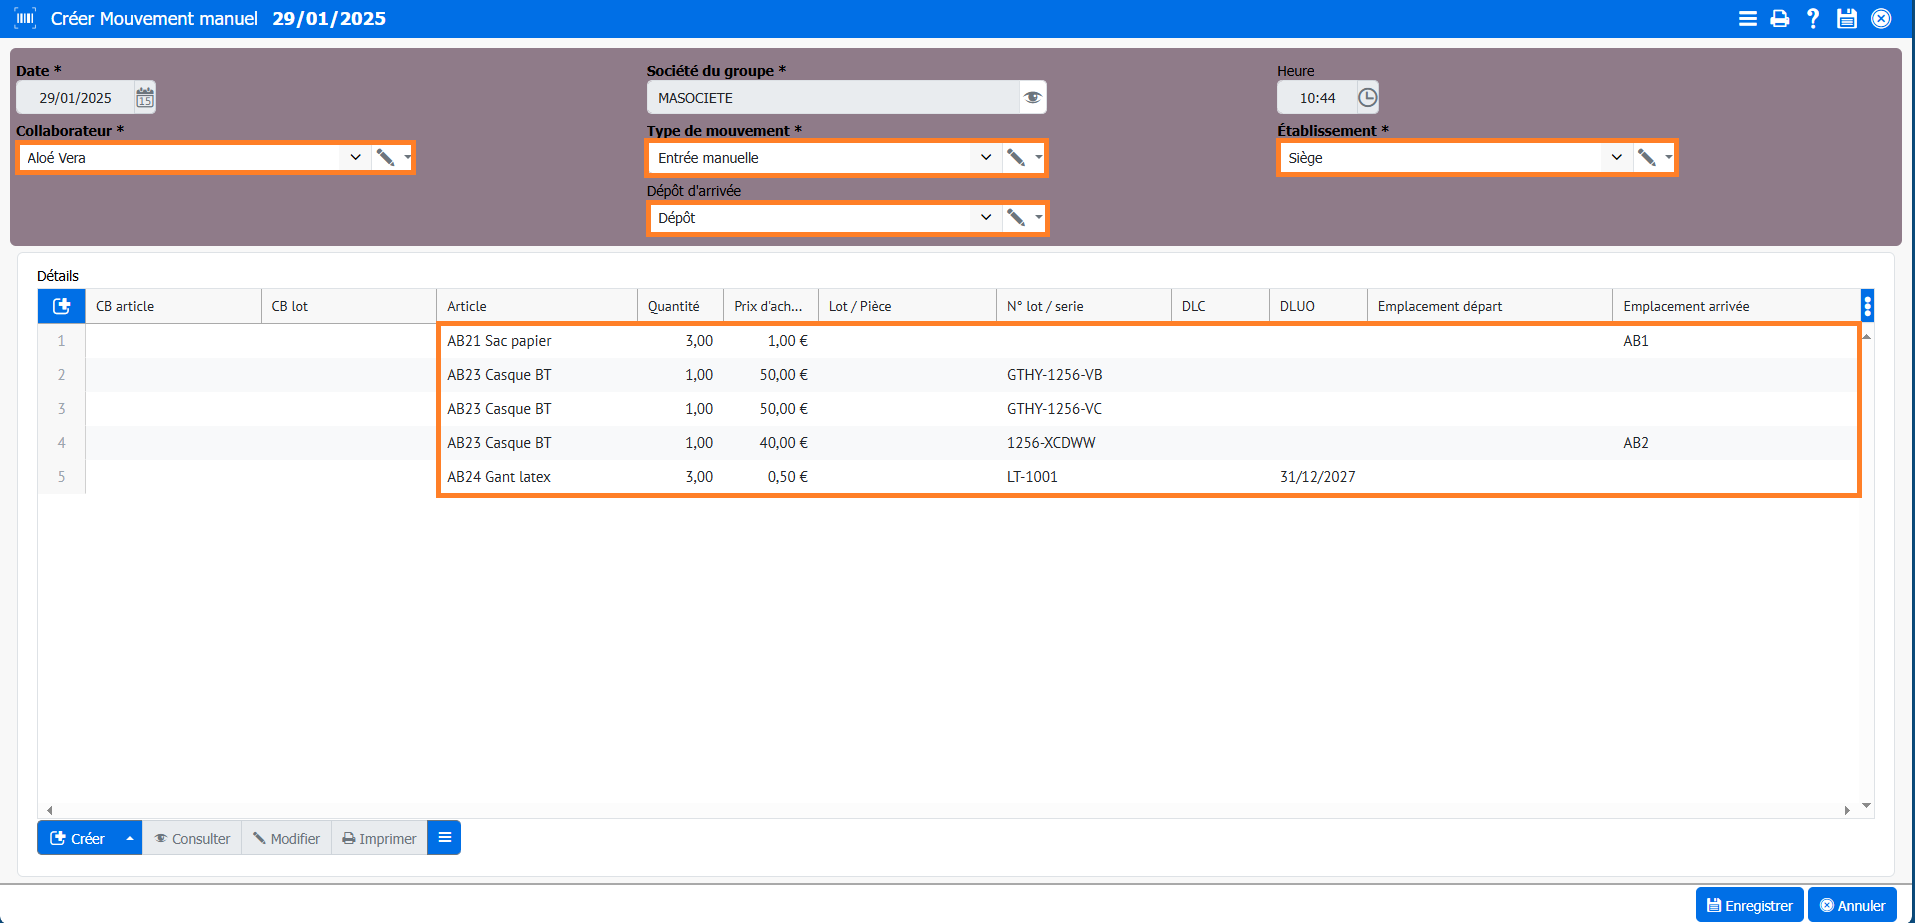Click the Enregistrer button
Image resolution: width=1915 pixels, height=923 pixels.
pyautogui.click(x=1749, y=905)
